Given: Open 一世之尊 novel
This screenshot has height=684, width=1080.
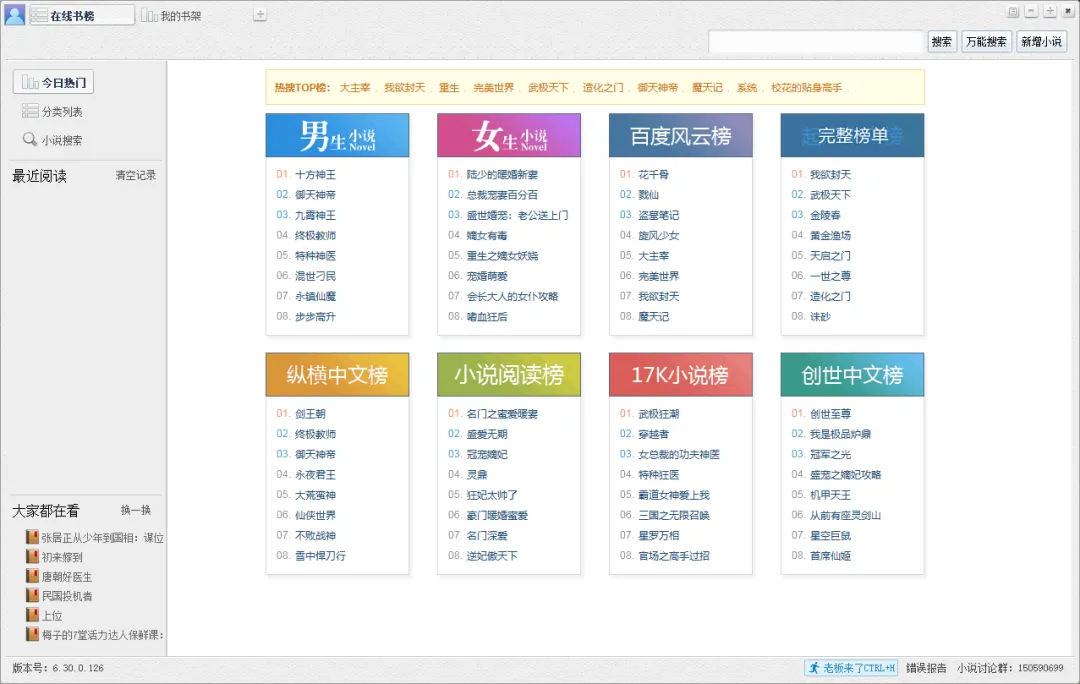Looking at the screenshot, I should (x=830, y=276).
